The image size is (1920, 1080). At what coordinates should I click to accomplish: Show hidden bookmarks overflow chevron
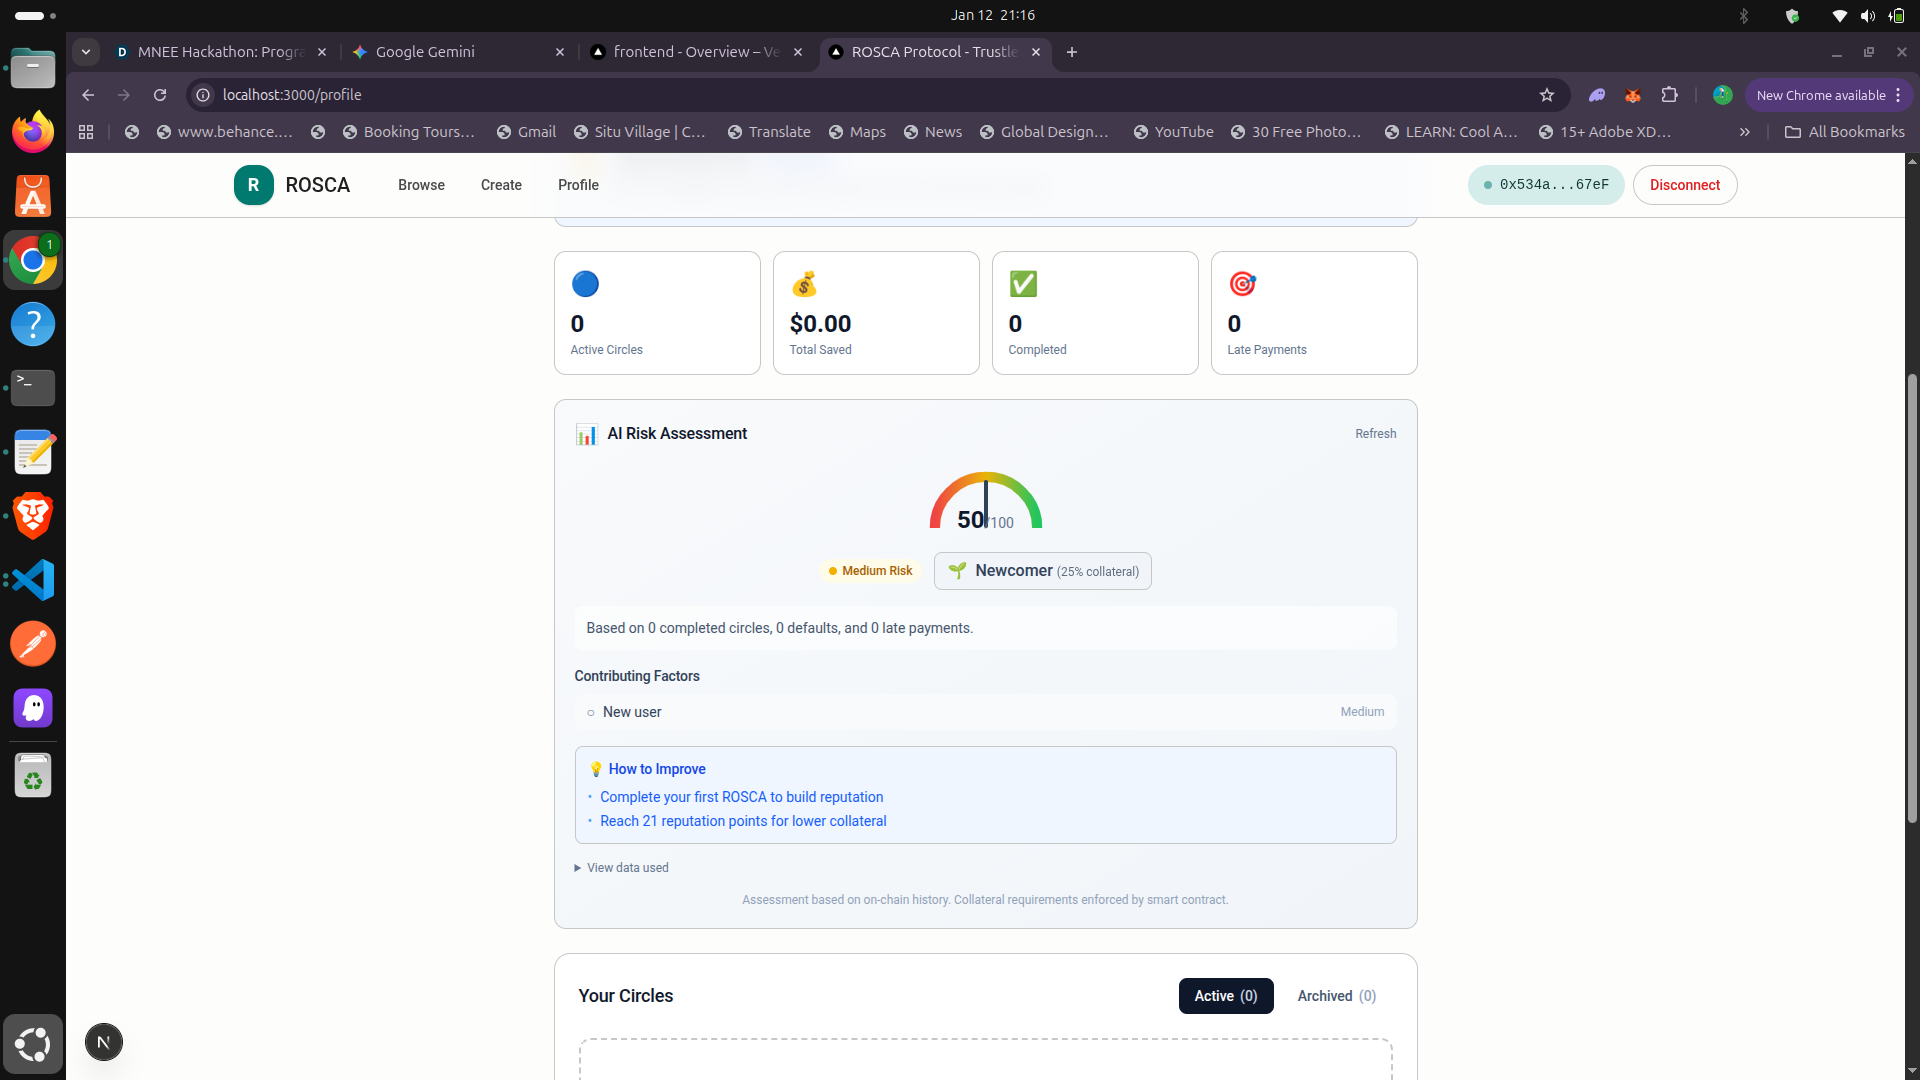(1744, 132)
